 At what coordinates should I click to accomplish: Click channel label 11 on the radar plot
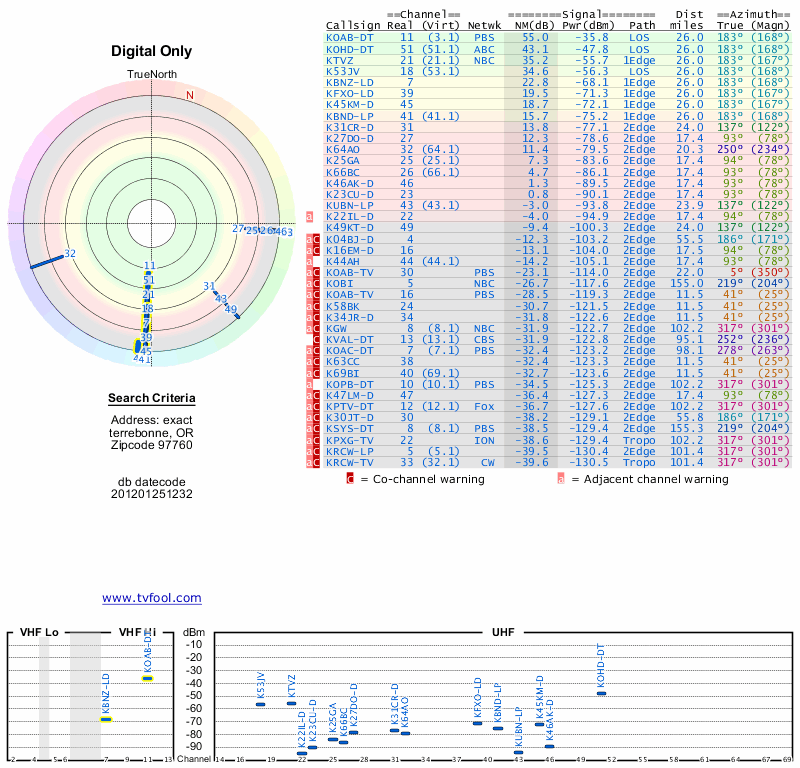(149, 265)
